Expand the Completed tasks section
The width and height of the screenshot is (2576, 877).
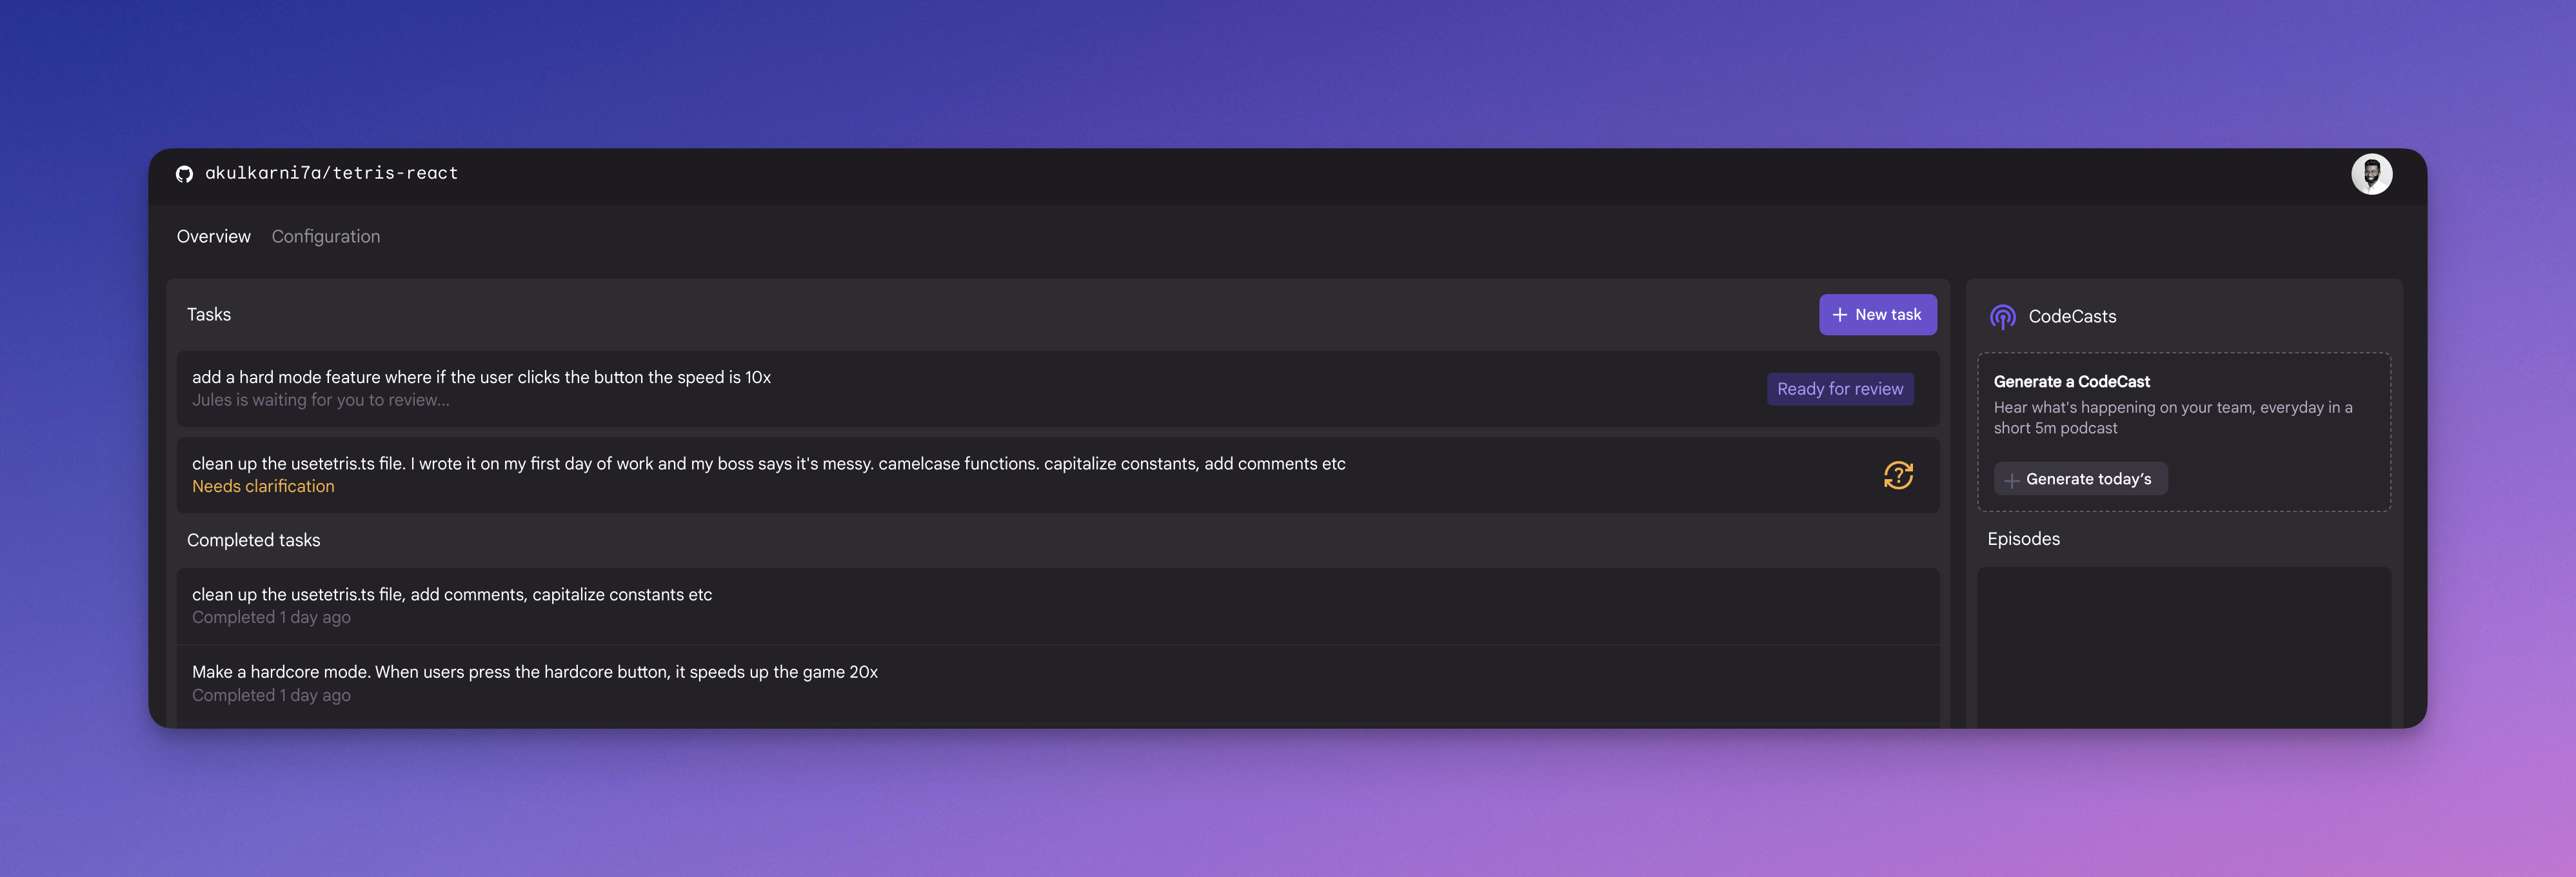[253, 540]
